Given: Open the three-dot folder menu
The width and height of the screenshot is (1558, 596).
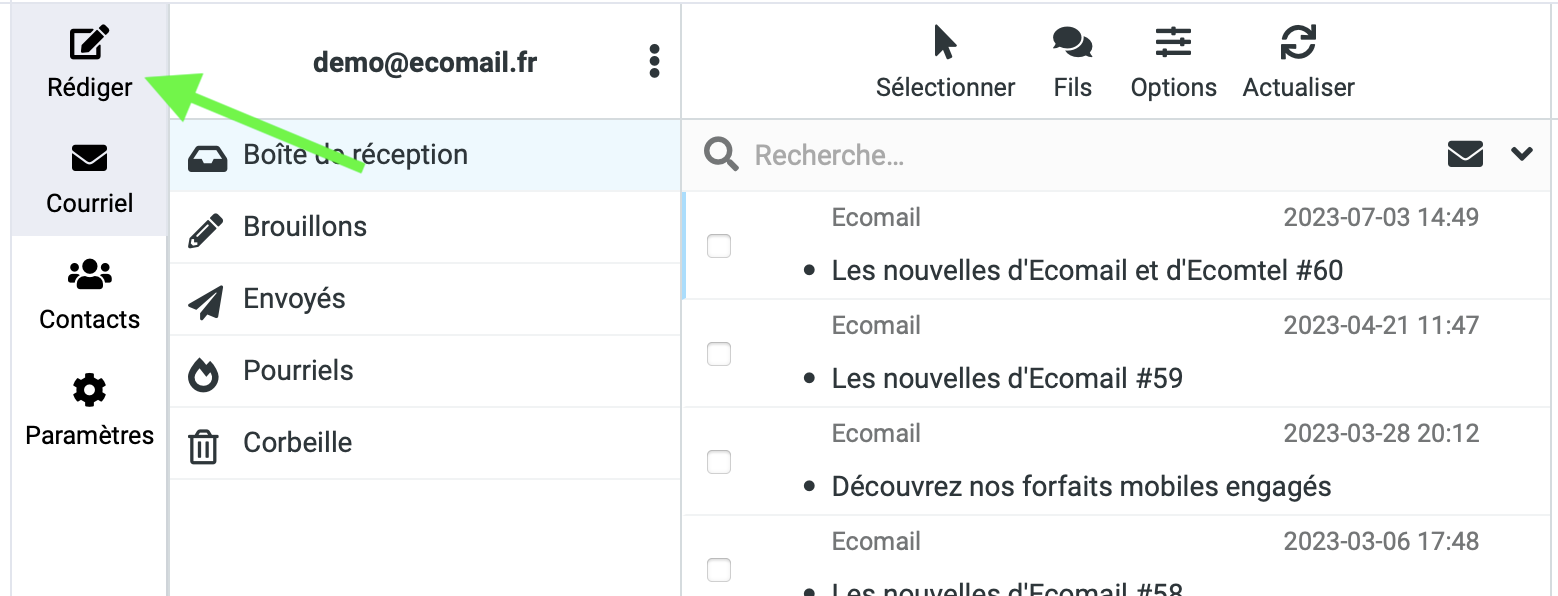Looking at the screenshot, I should click(655, 61).
